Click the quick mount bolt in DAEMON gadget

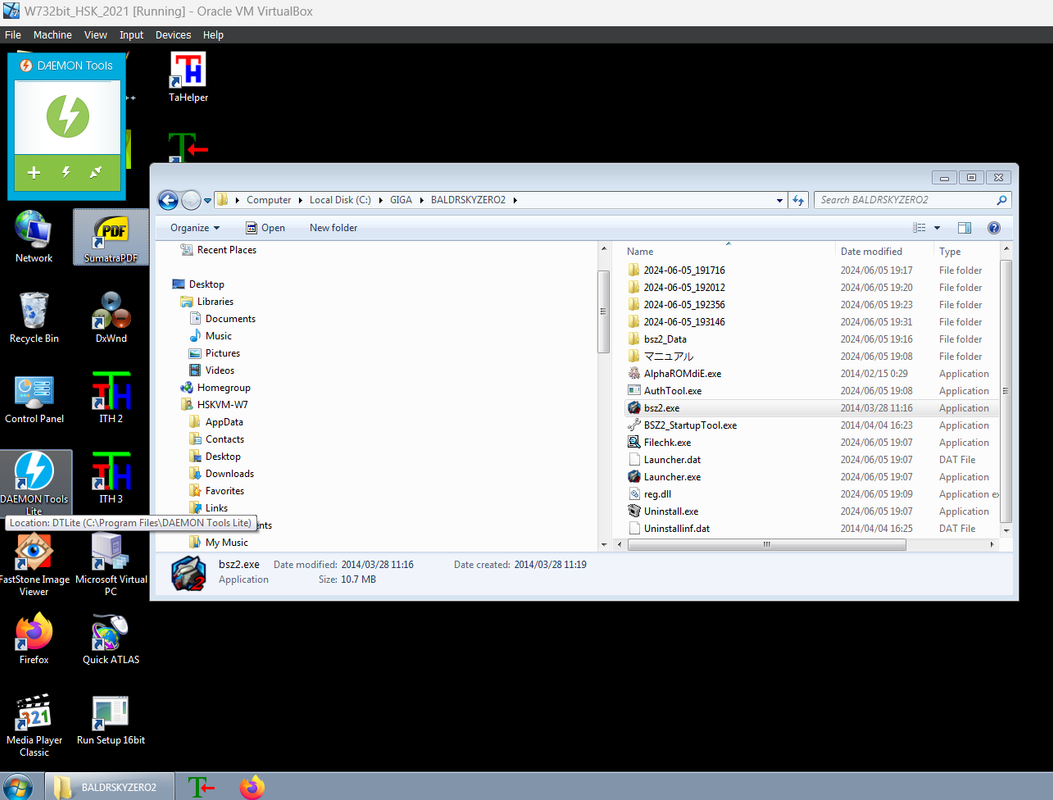coord(66,172)
